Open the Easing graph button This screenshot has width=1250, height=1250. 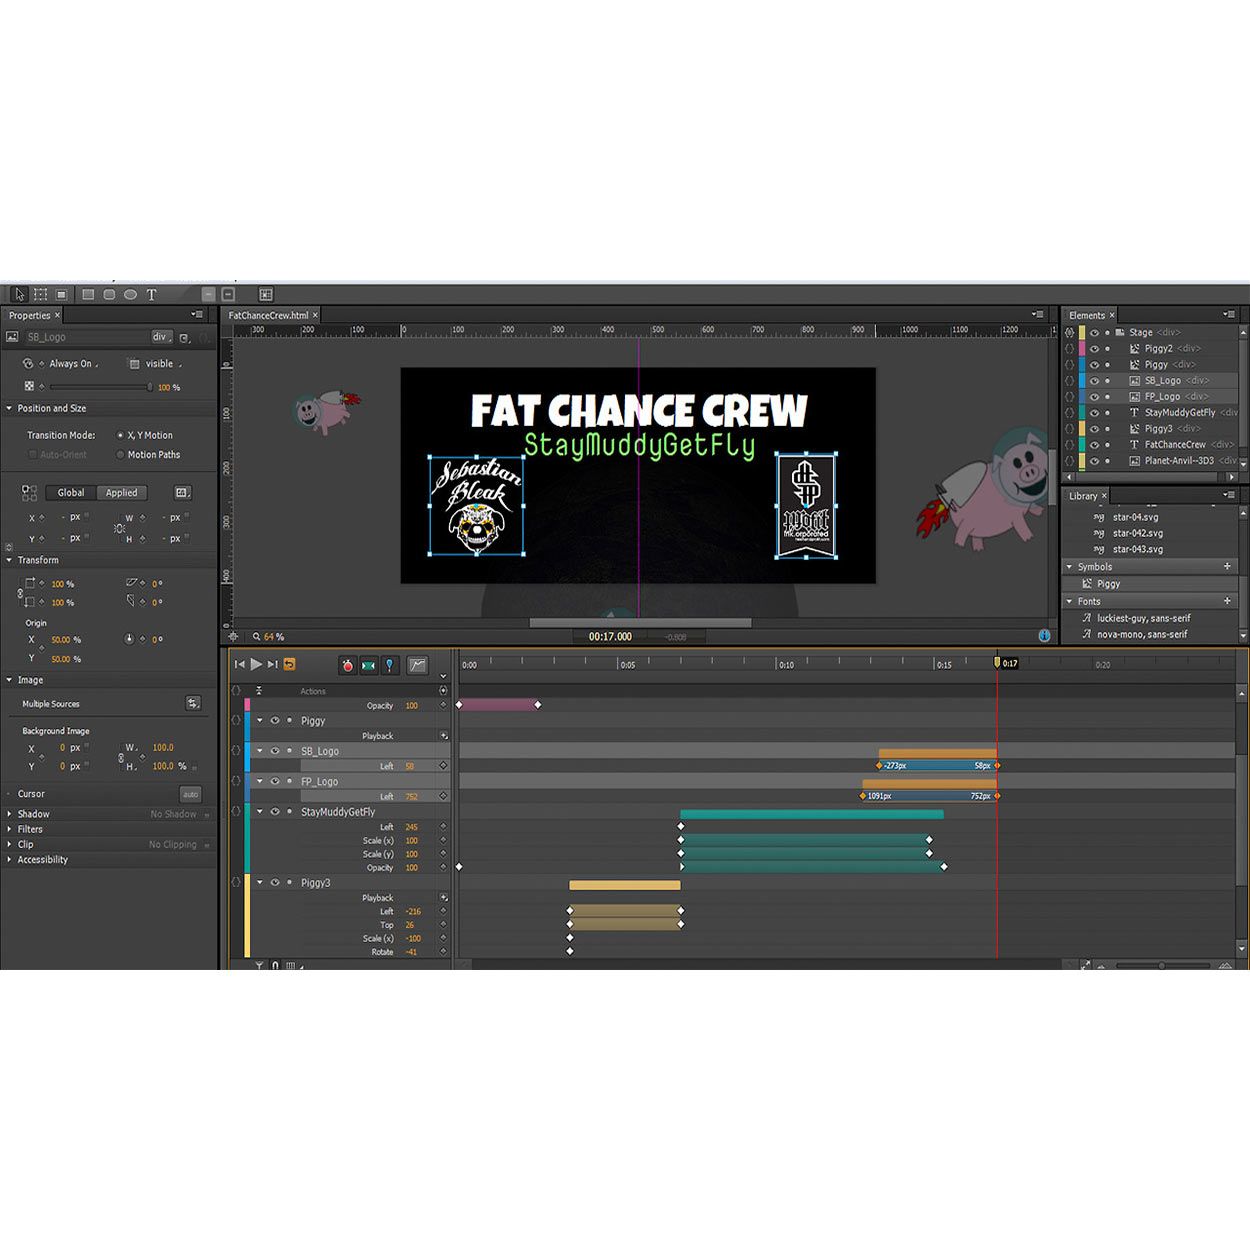pos(417,664)
